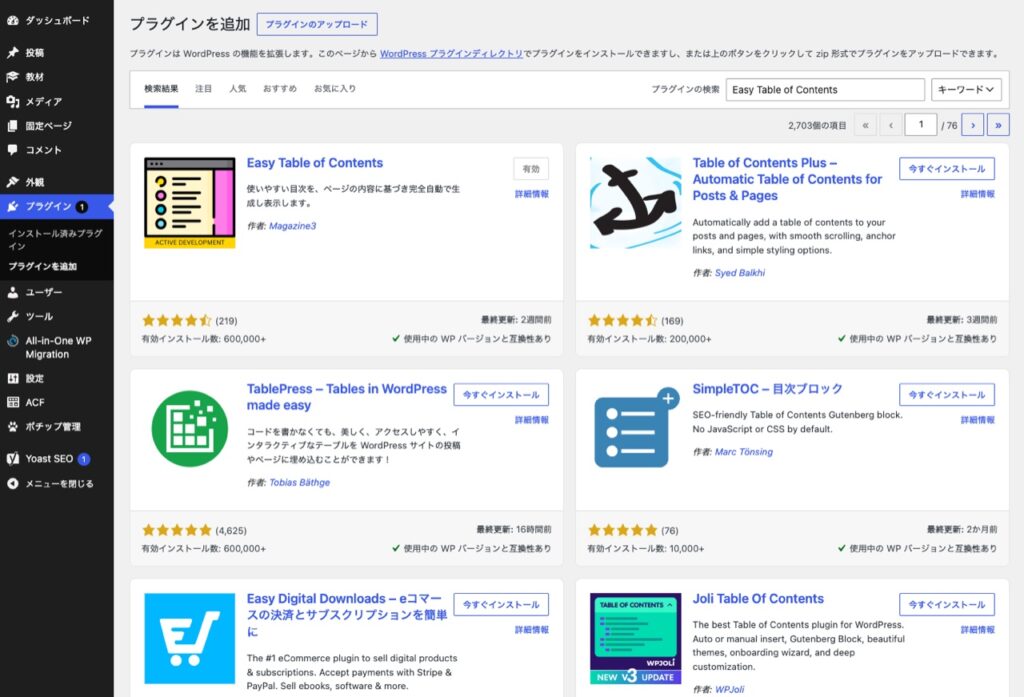The image size is (1024, 697).
Task: Switch to the 注目 tab
Action: click(203, 89)
